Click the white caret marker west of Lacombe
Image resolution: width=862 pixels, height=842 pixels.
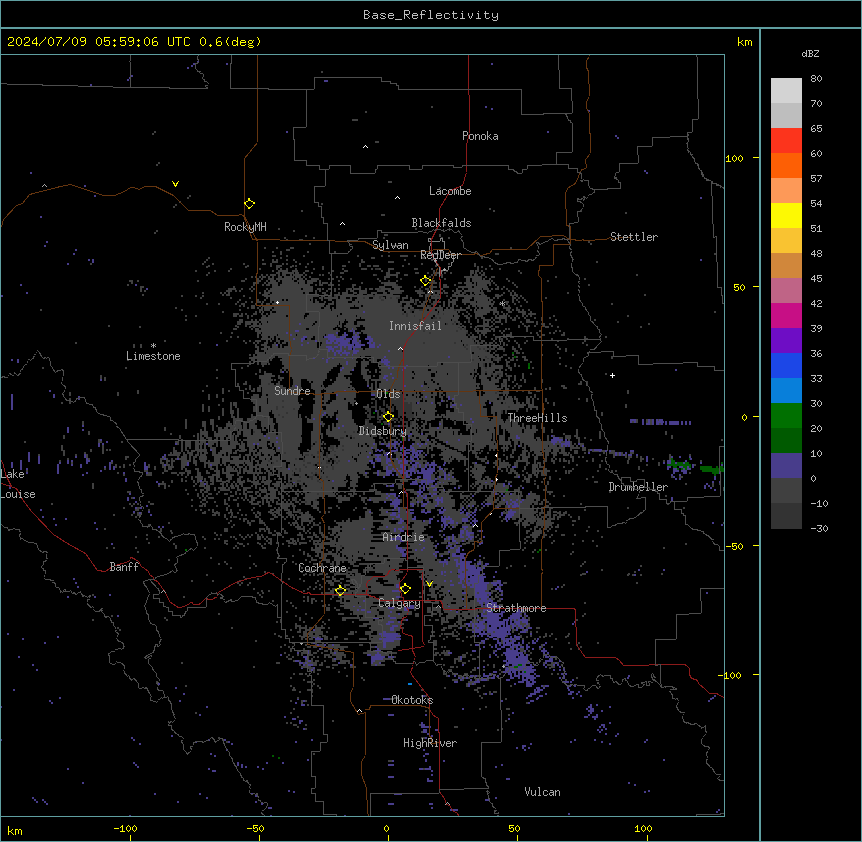pos(397,198)
